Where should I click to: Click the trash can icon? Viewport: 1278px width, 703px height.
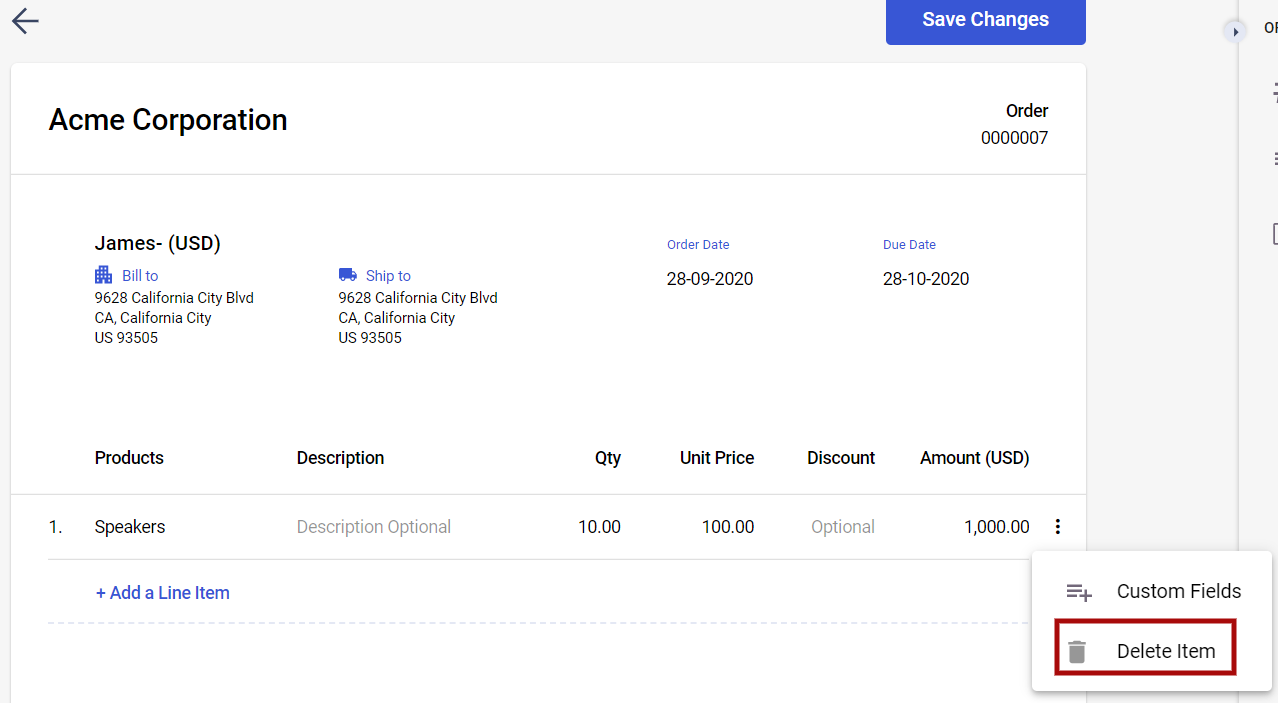[1077, 652]
